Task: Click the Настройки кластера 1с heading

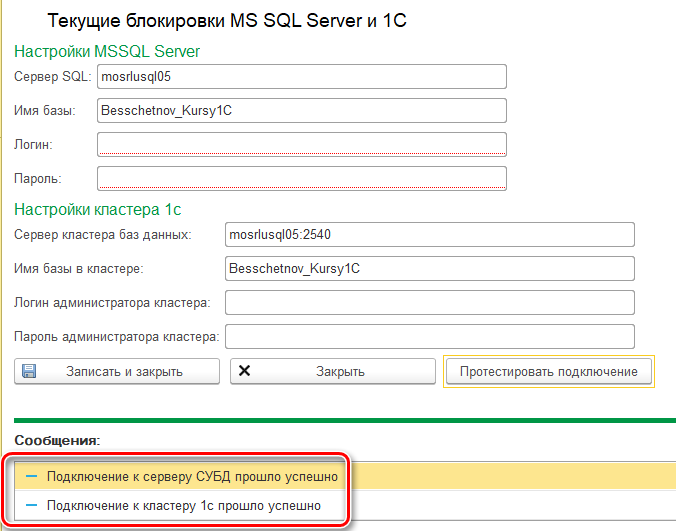Action: [97, 209]
